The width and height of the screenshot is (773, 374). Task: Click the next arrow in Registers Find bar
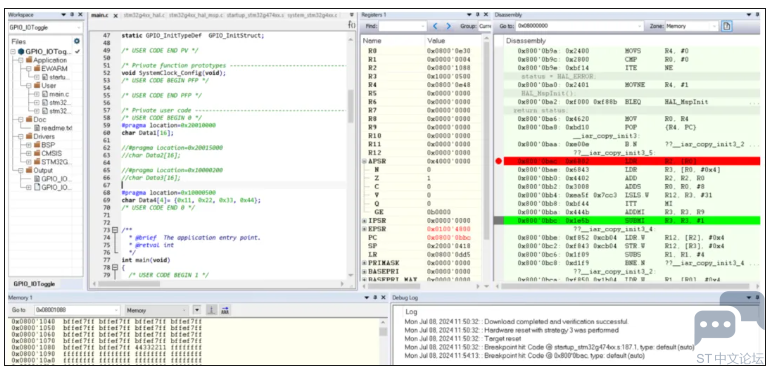449,26
